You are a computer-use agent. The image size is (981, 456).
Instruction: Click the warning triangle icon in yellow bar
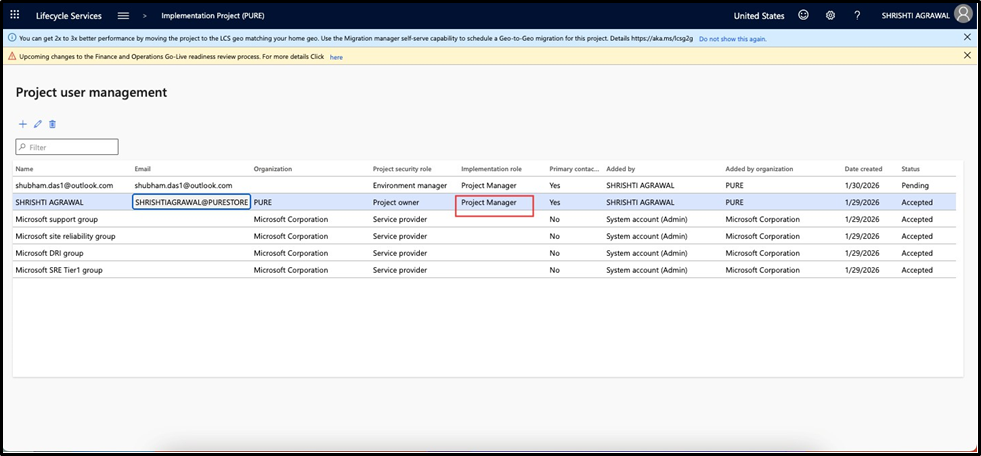pos(13,56)
